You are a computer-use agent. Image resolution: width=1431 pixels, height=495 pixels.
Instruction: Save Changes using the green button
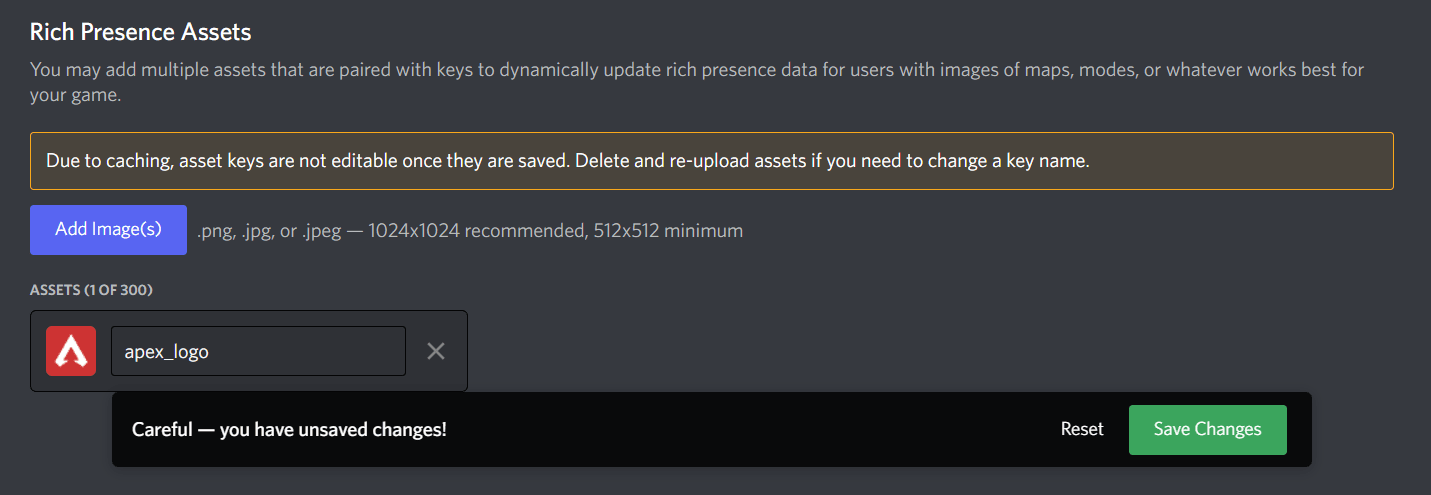click(1208, 430)
